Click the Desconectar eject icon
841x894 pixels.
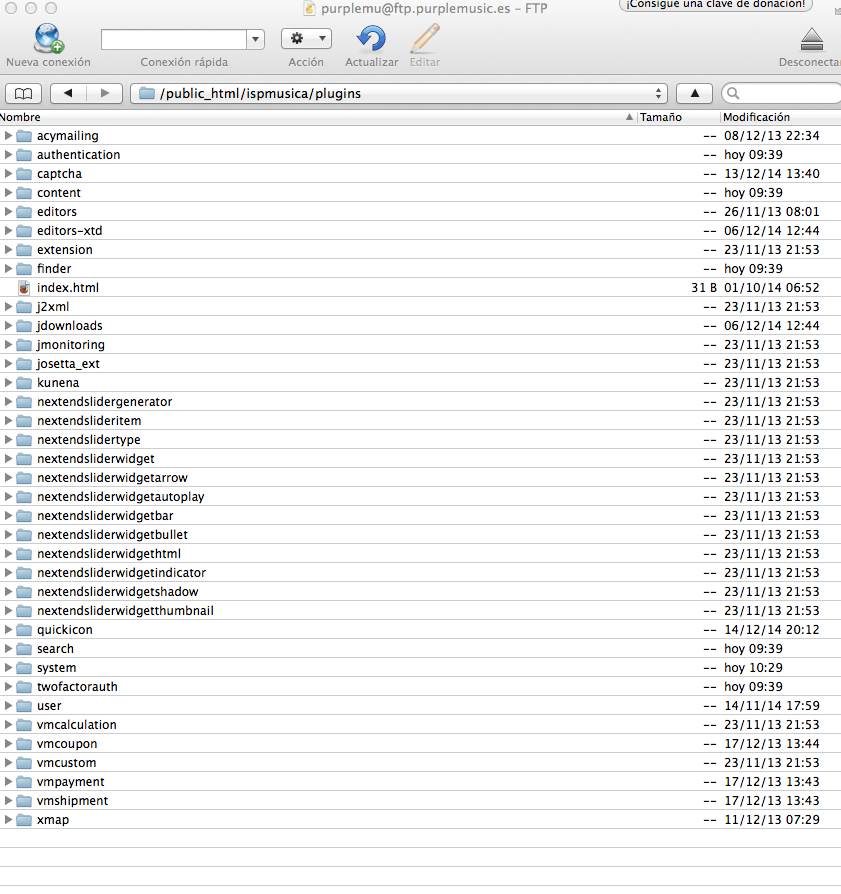pyautogui.click(x=811, y=39)
